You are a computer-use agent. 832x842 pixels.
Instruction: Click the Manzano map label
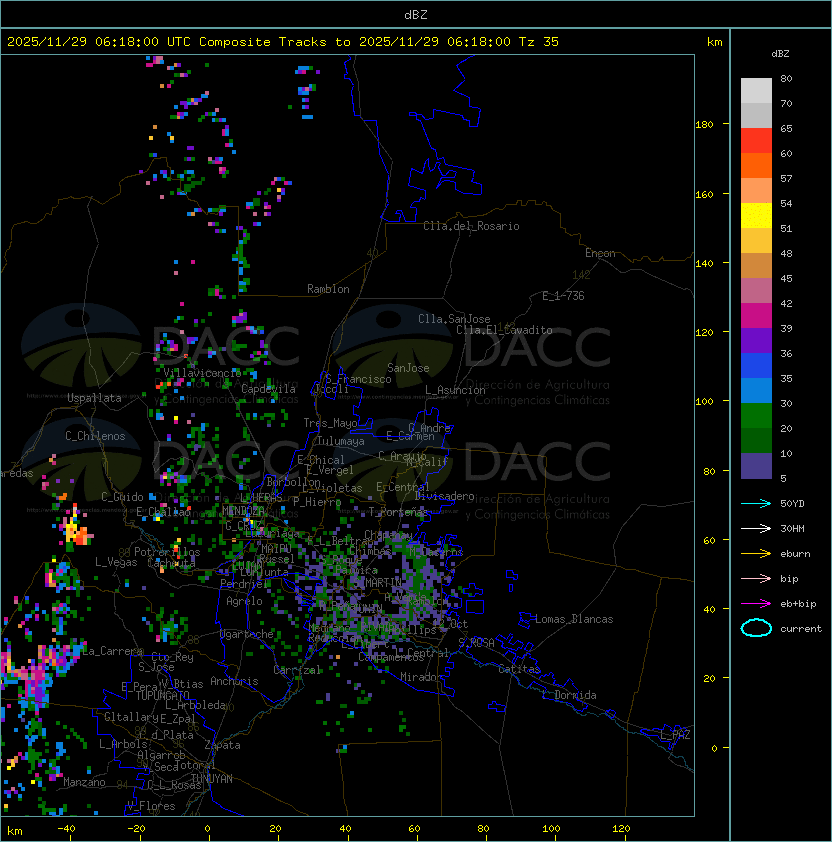pos(84,782)
